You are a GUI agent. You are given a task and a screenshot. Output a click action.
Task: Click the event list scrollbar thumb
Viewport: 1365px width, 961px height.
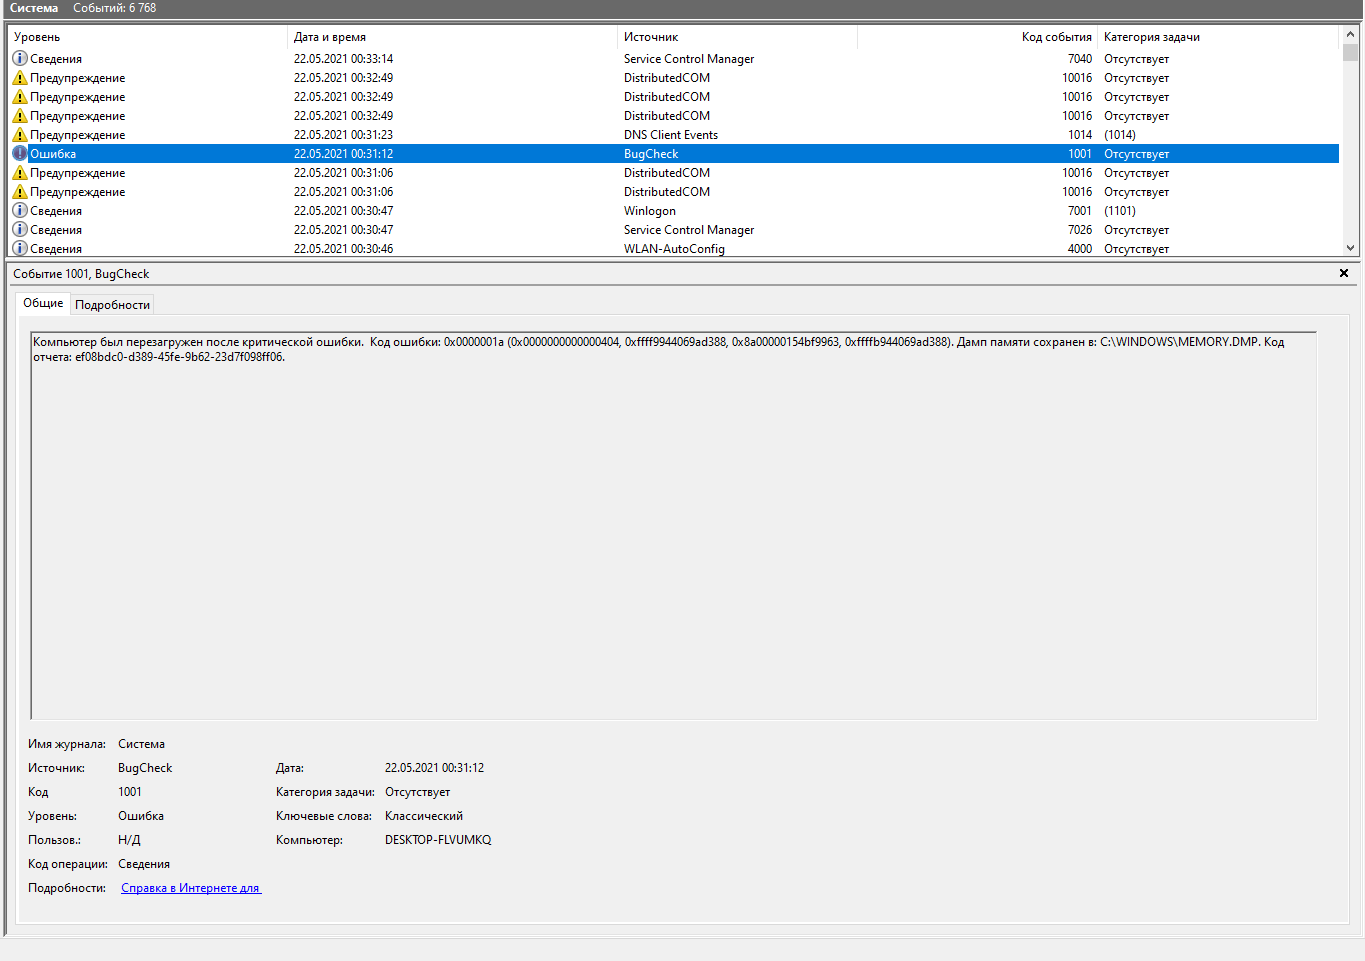[x=1350, y=53]
